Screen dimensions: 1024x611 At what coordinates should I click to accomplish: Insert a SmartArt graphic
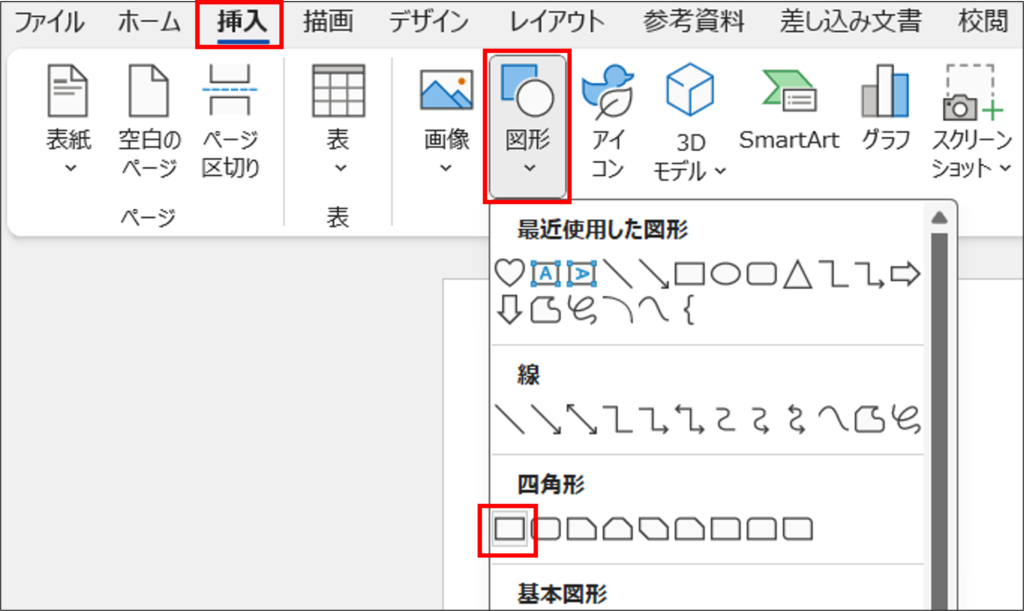click(789, 110)
